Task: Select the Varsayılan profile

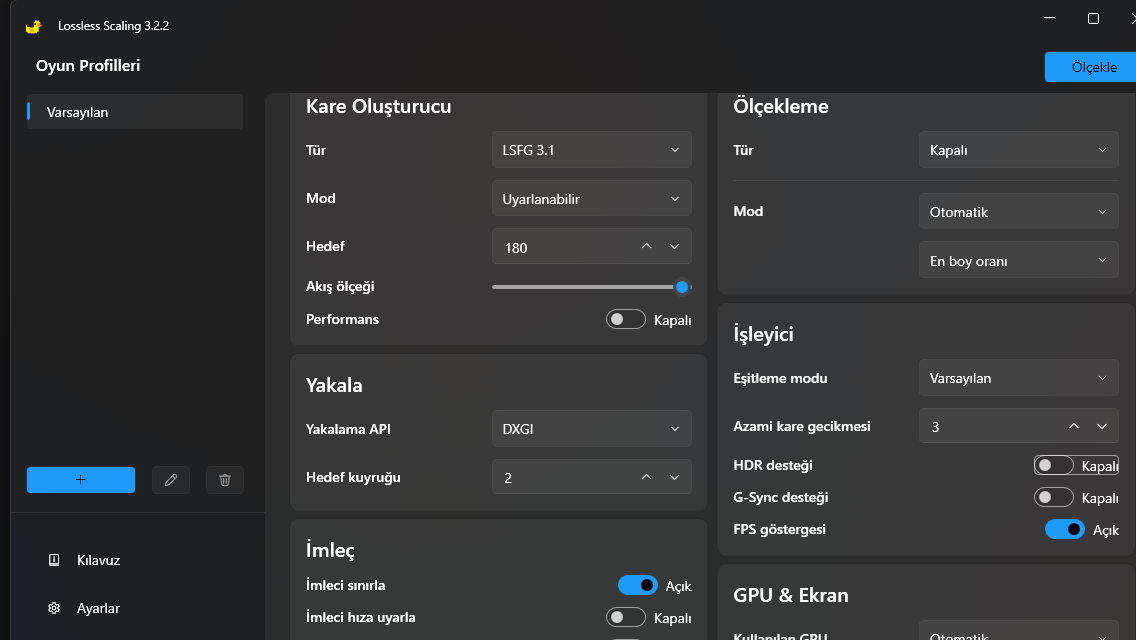Action: 135,112
